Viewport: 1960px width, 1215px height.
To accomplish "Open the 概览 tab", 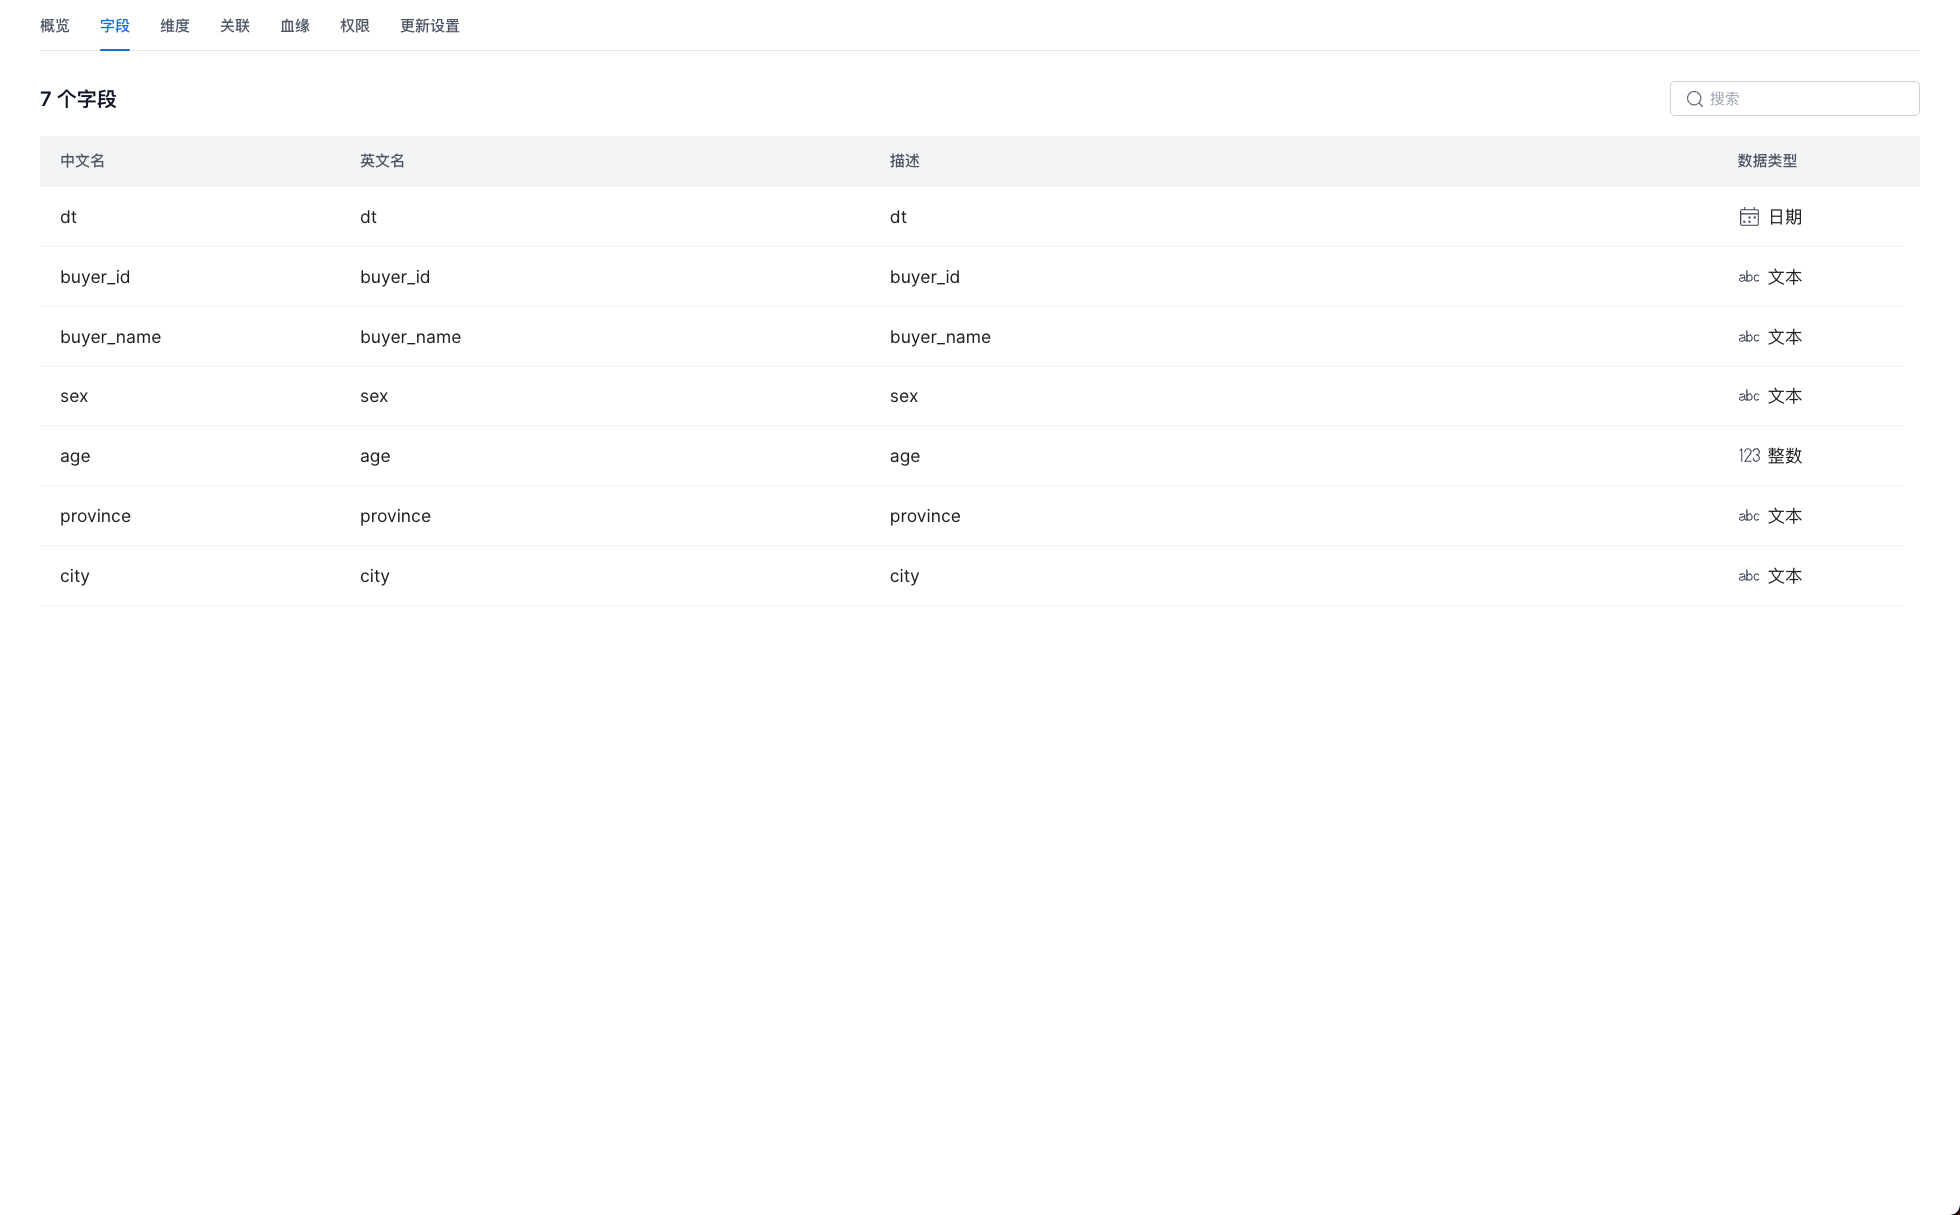I will [x=55, y=26].
